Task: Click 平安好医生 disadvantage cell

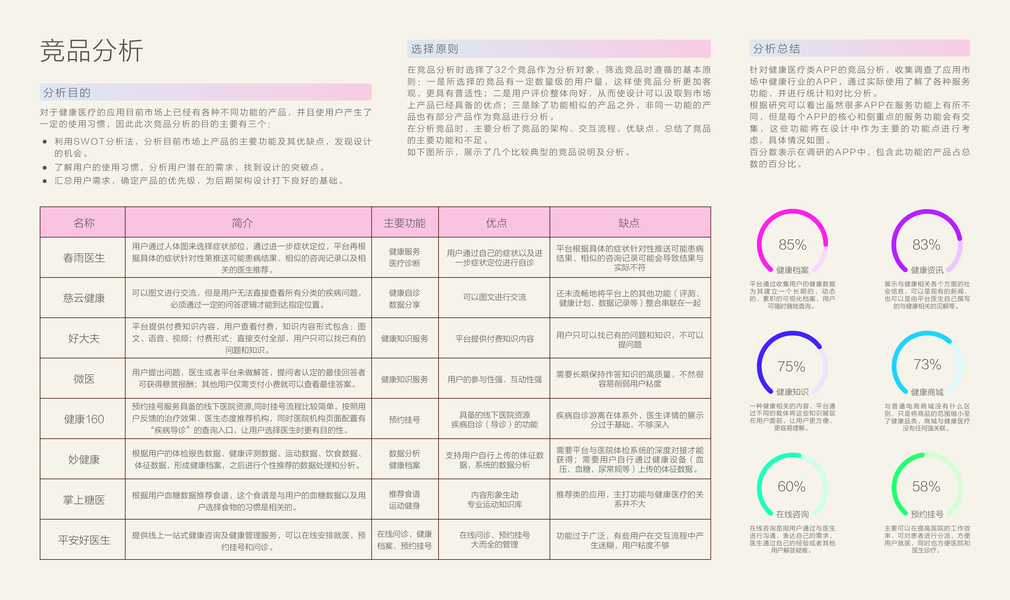Action: tap(630, 540)
